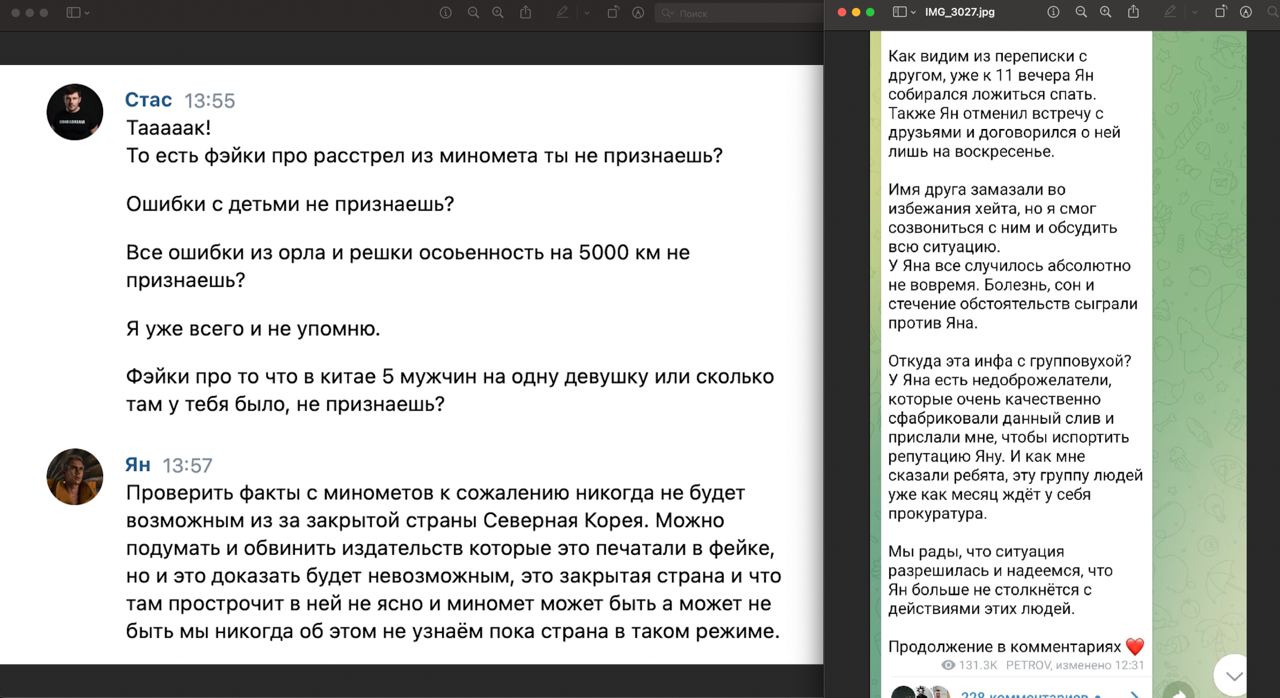Screen dimensions: 1280x698
Task: Click the line starting 'Фэйки про то что в китае'
Action: pos(450,377)
